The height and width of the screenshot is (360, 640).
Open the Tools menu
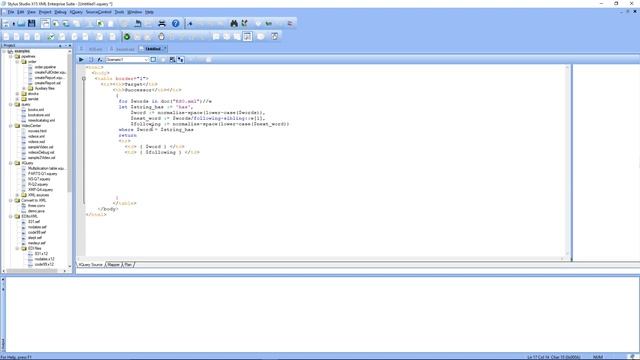click(x=119, y=12)
